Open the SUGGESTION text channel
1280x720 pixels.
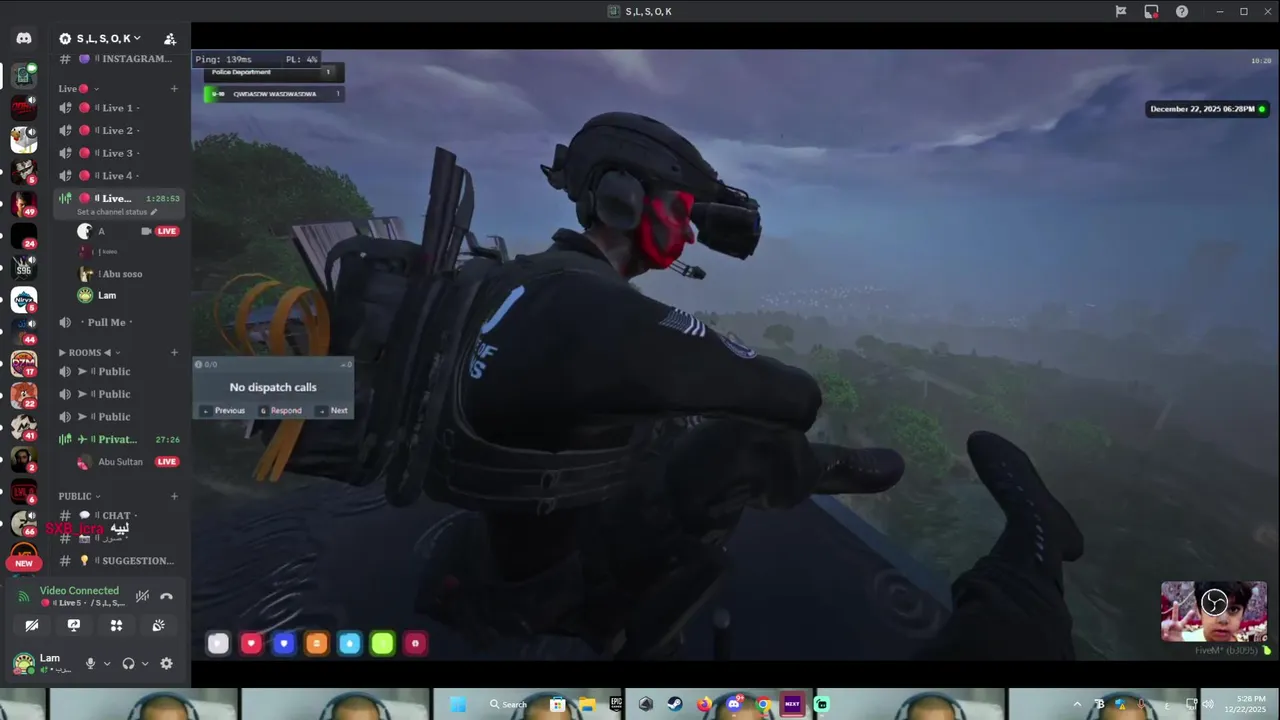click(x=119, y=561)
